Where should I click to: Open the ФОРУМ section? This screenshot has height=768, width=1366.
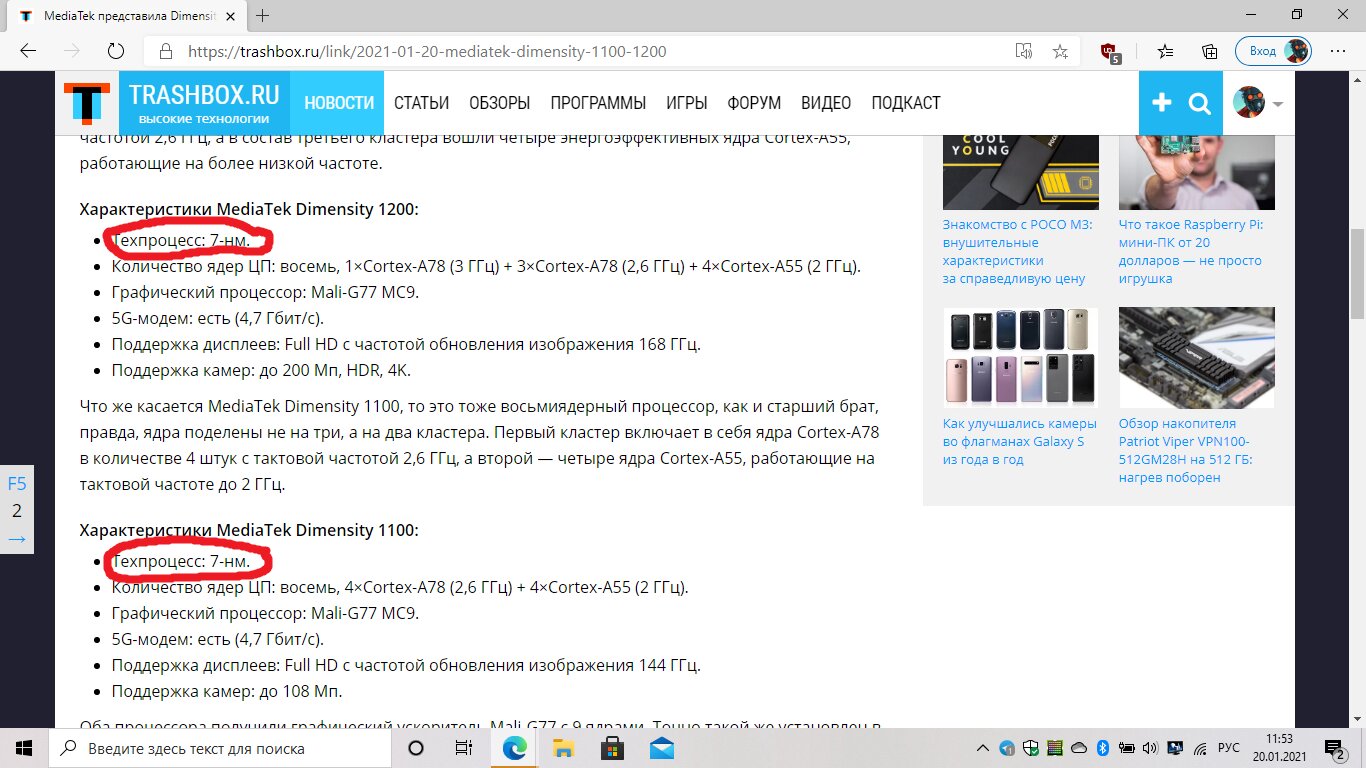click(x=754, y=103)
